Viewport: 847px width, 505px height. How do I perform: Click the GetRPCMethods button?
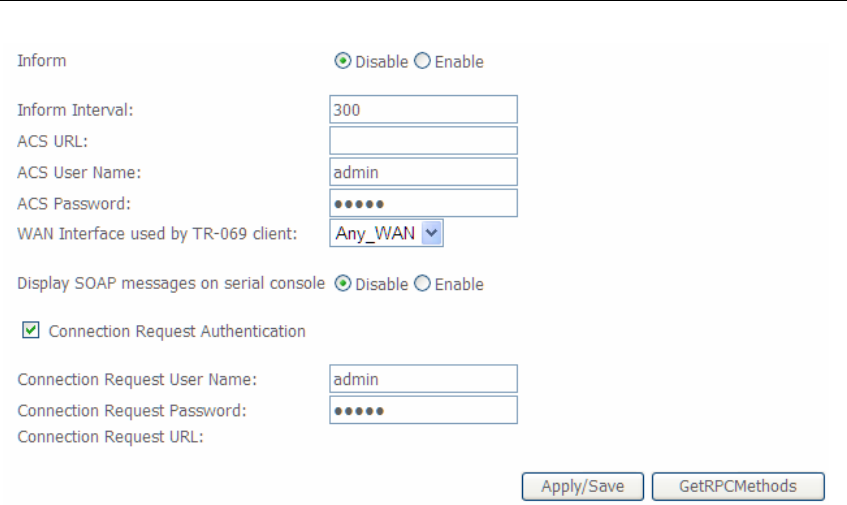tap(738, 486)
